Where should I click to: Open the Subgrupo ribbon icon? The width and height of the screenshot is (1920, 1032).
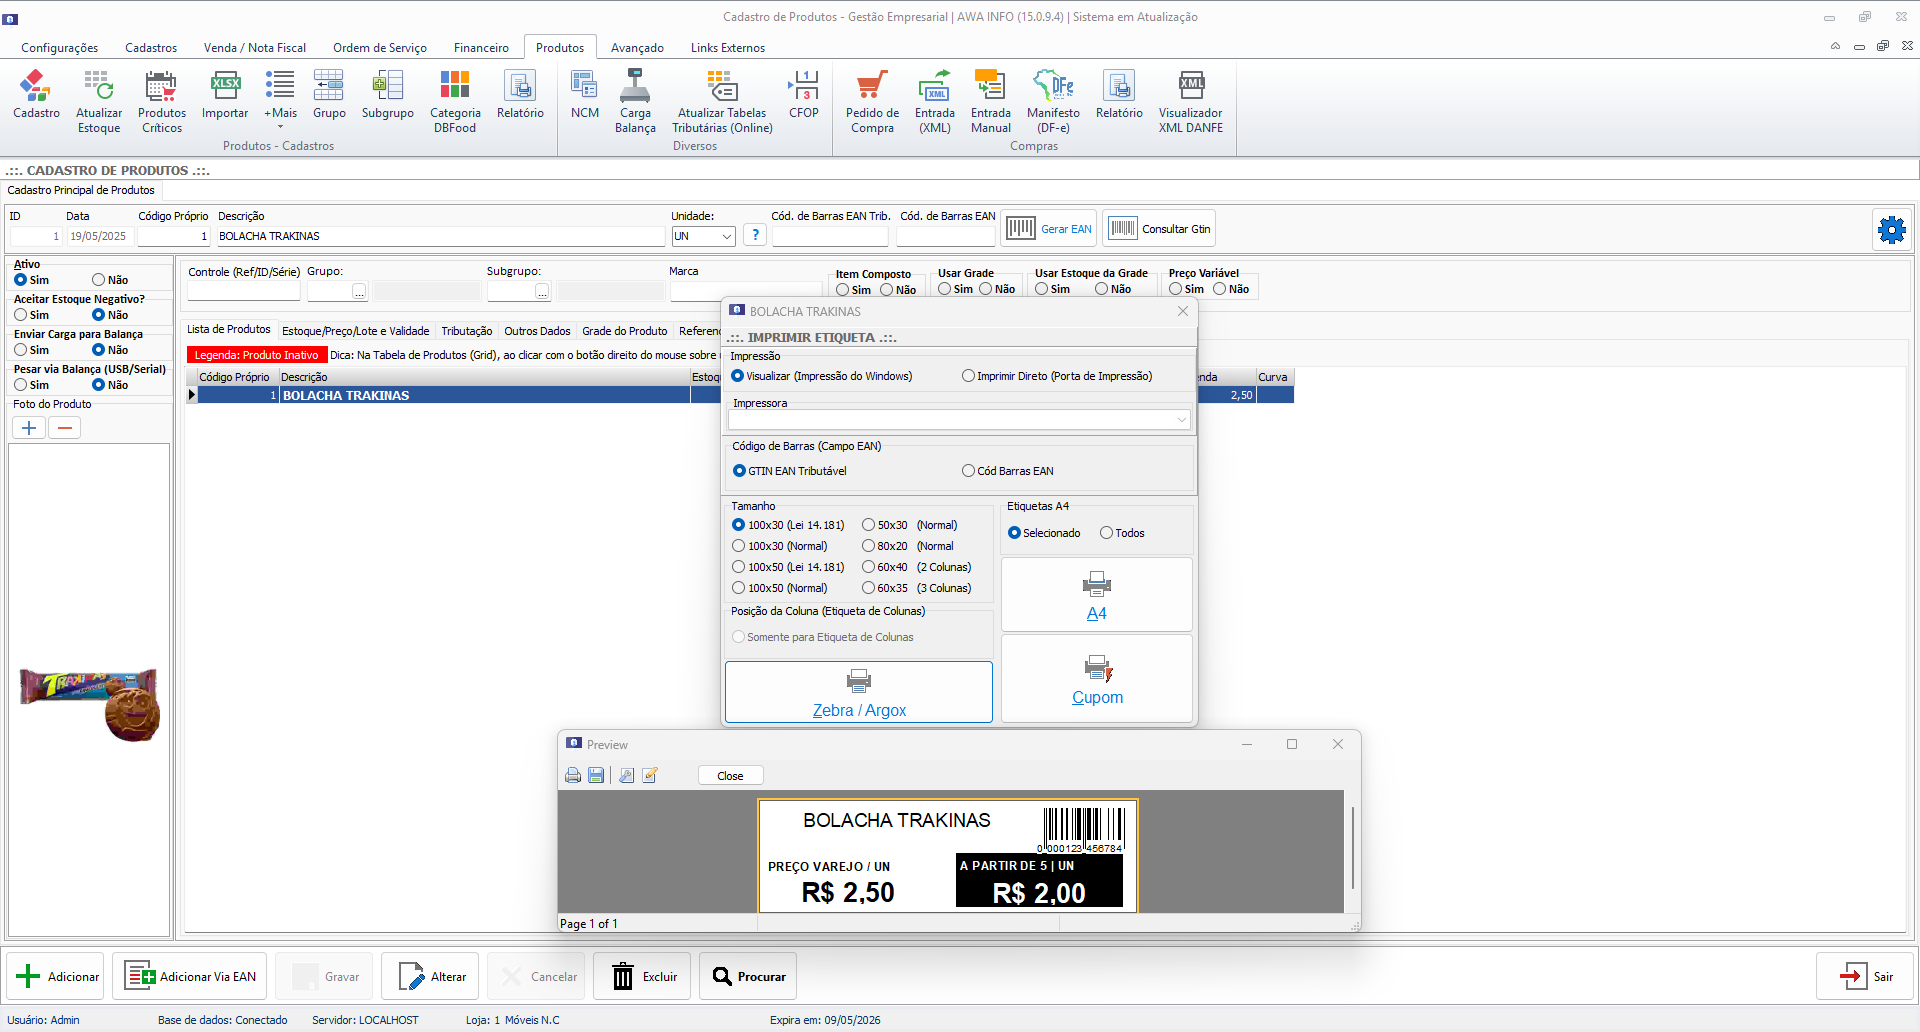[388, 96]
